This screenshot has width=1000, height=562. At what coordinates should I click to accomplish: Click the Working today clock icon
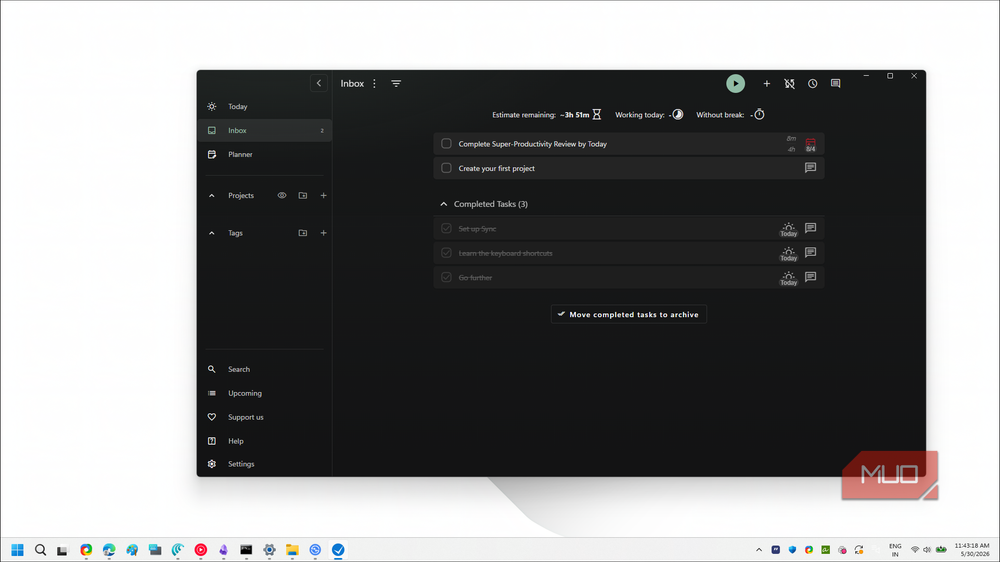pos(678,114)
